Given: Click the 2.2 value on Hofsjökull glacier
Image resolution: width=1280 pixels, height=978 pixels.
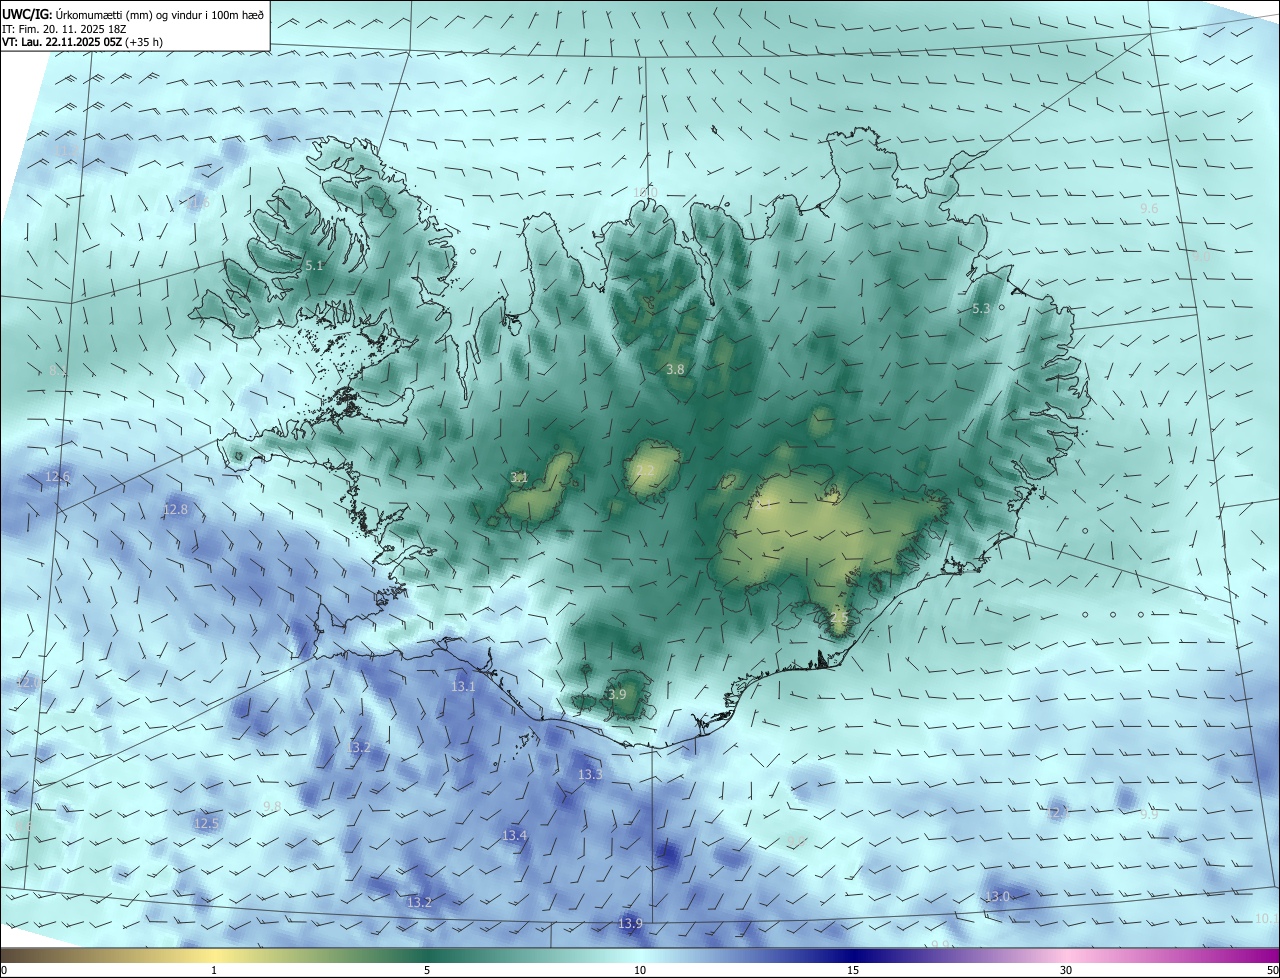Looking at the screenshot, I should (645, 471).
